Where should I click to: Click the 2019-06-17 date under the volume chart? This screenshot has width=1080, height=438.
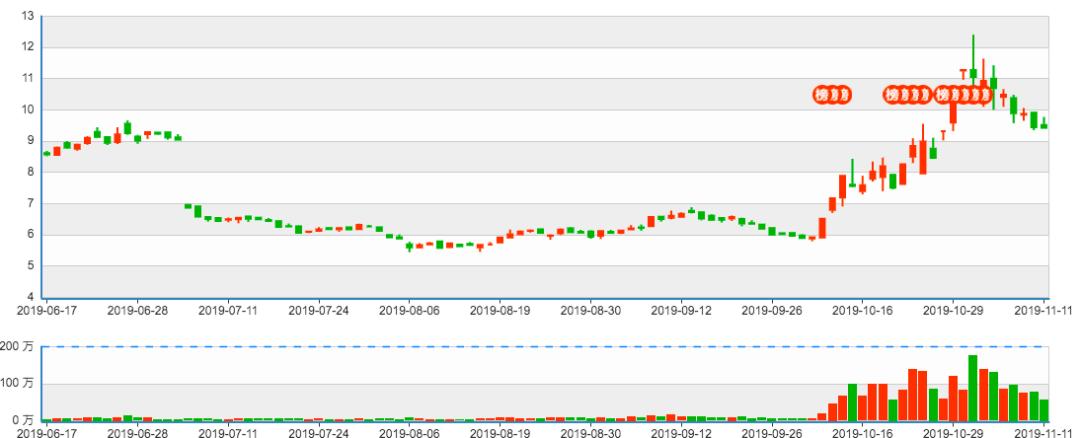(47, 432)
